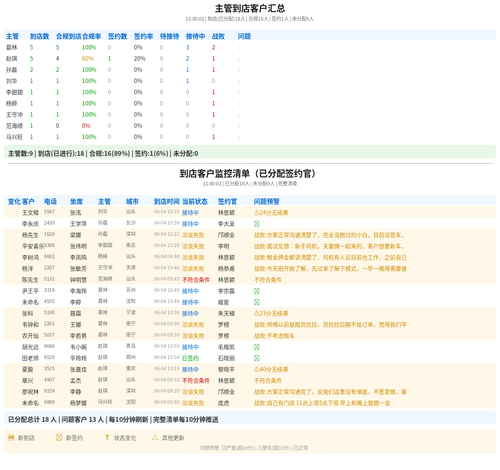This screenshot has width=500, height=470.
Task: Click the △24分无结果 warning
Action: coord(271,213)
